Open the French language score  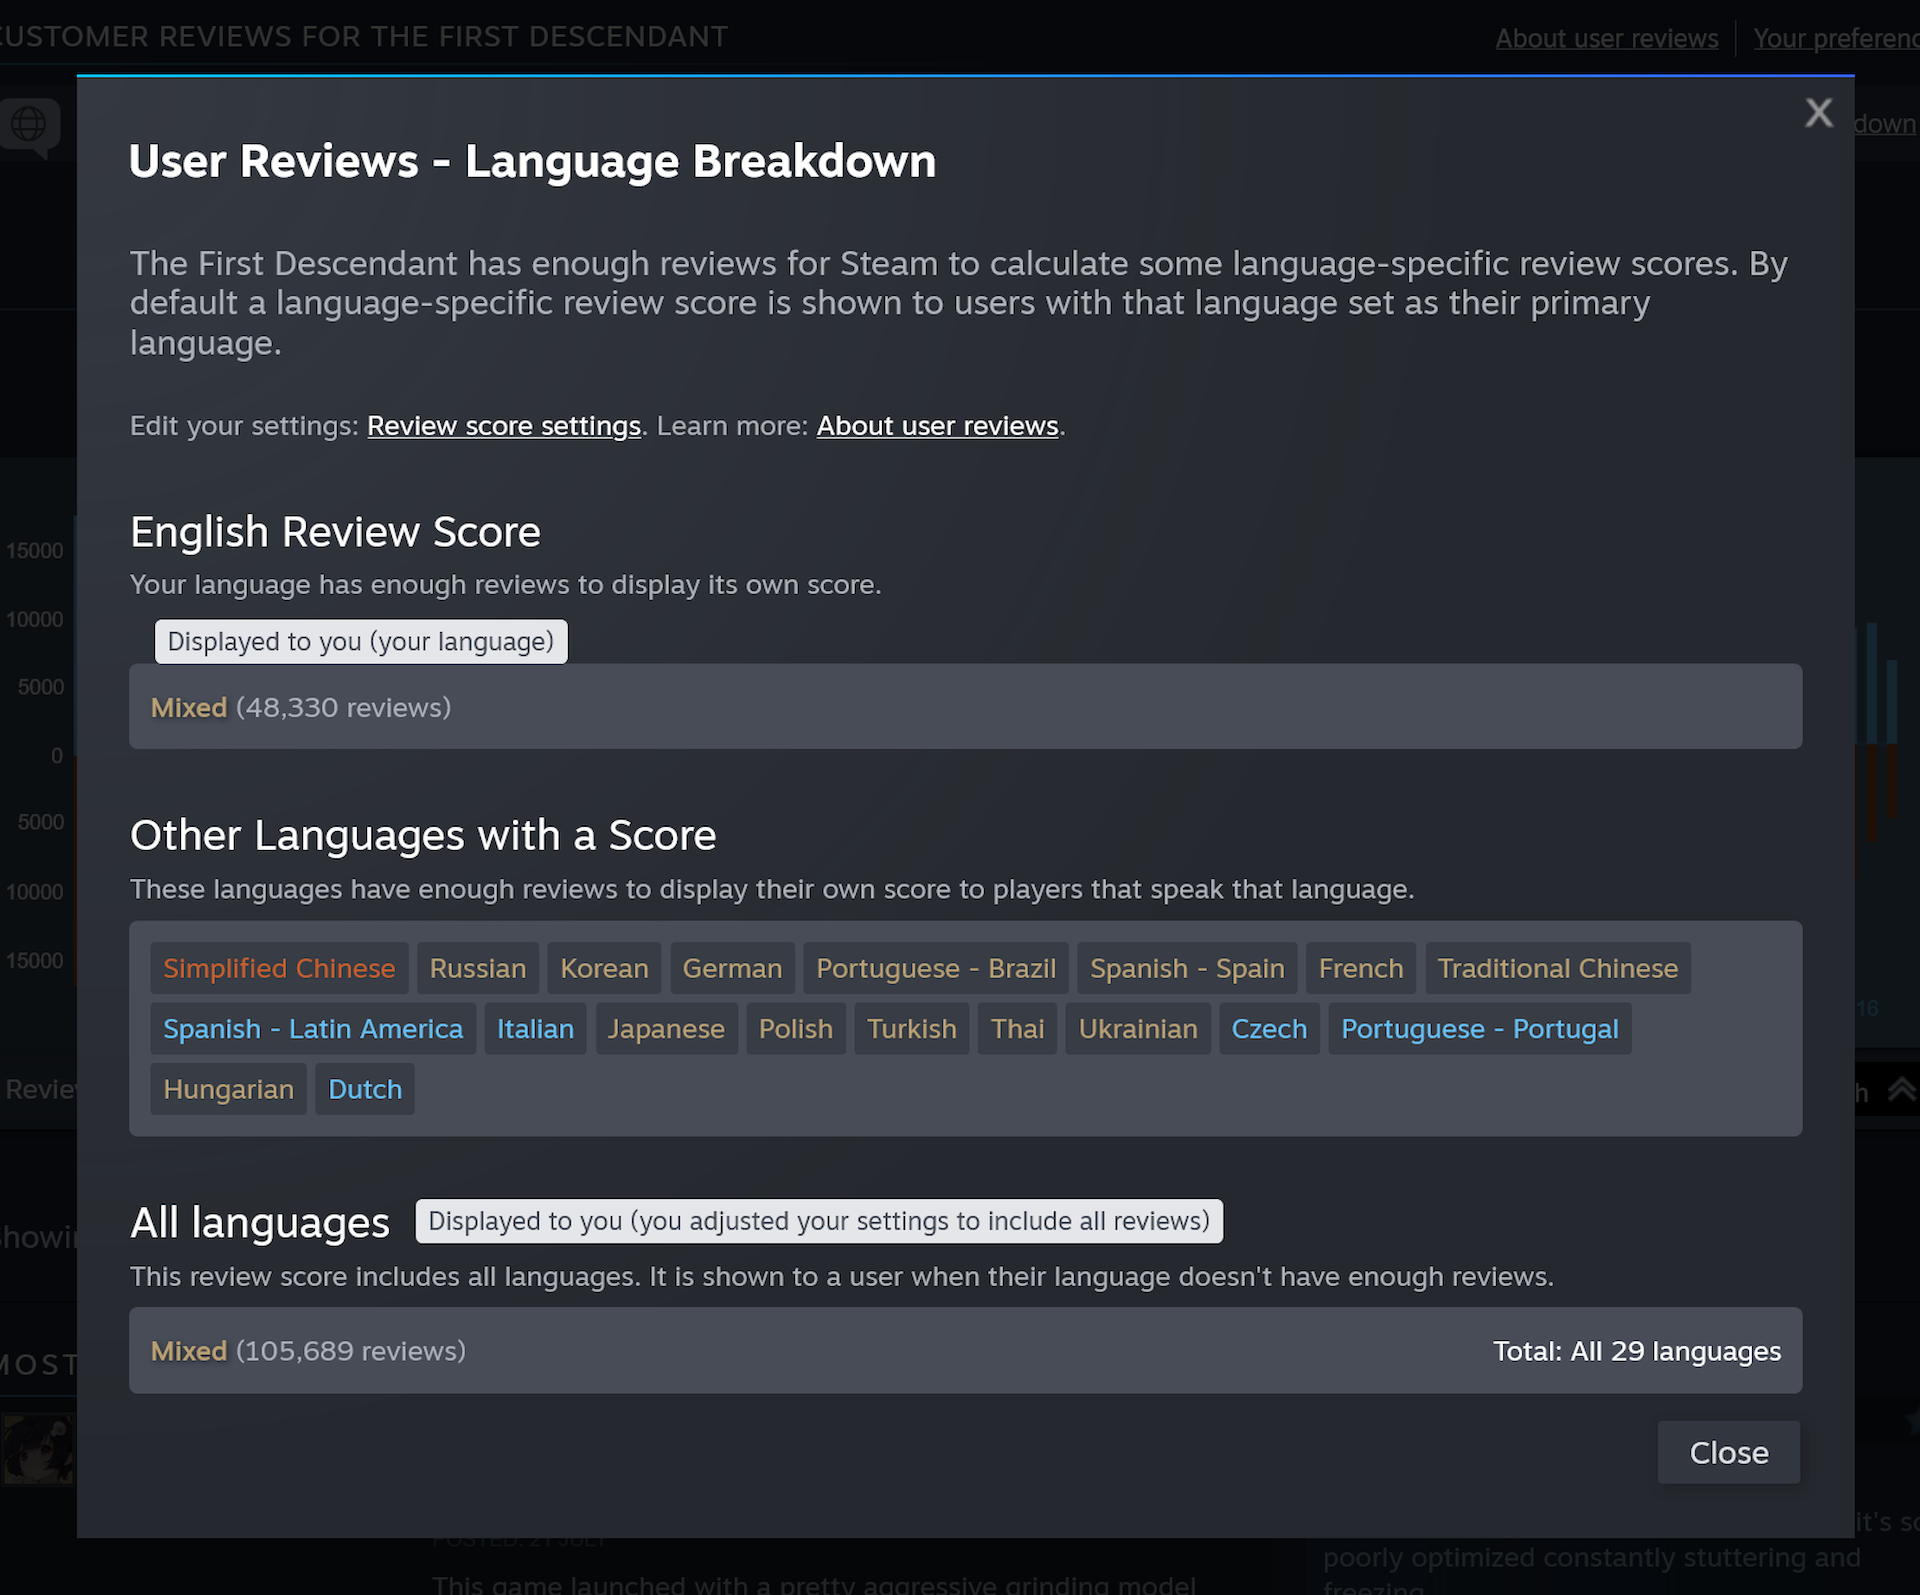coord(1360,968)
